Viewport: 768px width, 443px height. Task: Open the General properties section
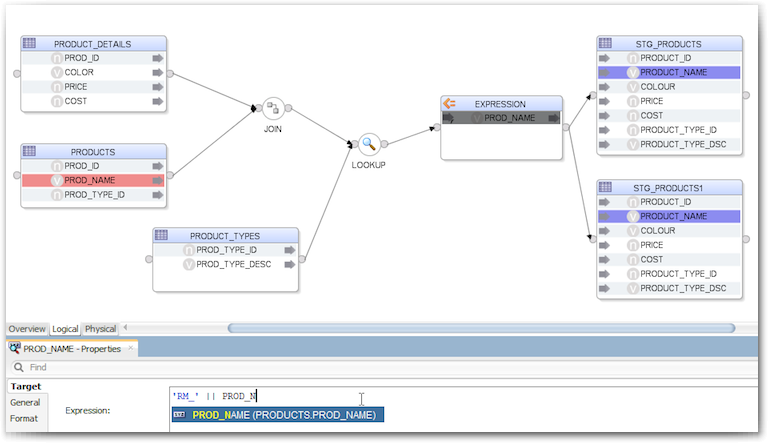[x=25, y=402]
